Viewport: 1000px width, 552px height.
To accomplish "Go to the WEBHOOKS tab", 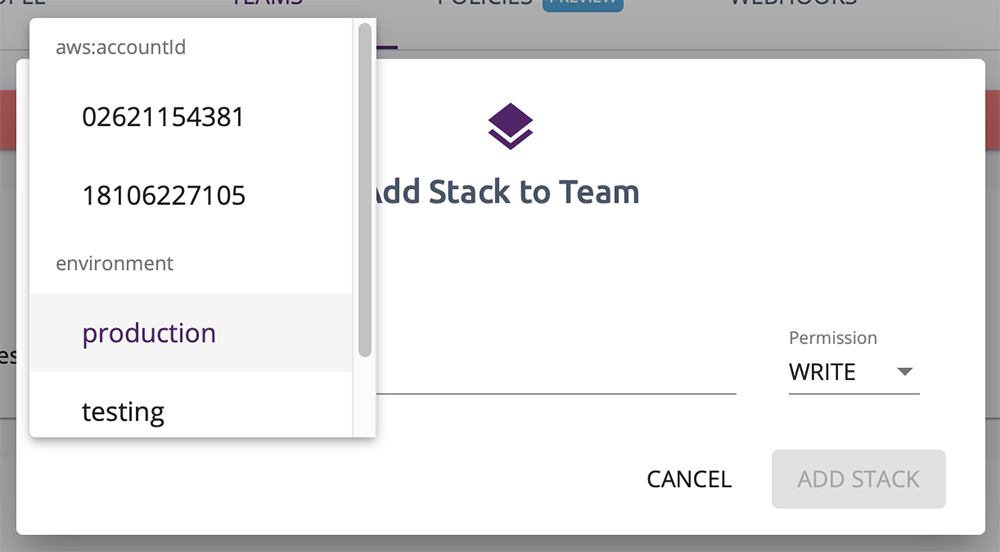I will [793, 3].
